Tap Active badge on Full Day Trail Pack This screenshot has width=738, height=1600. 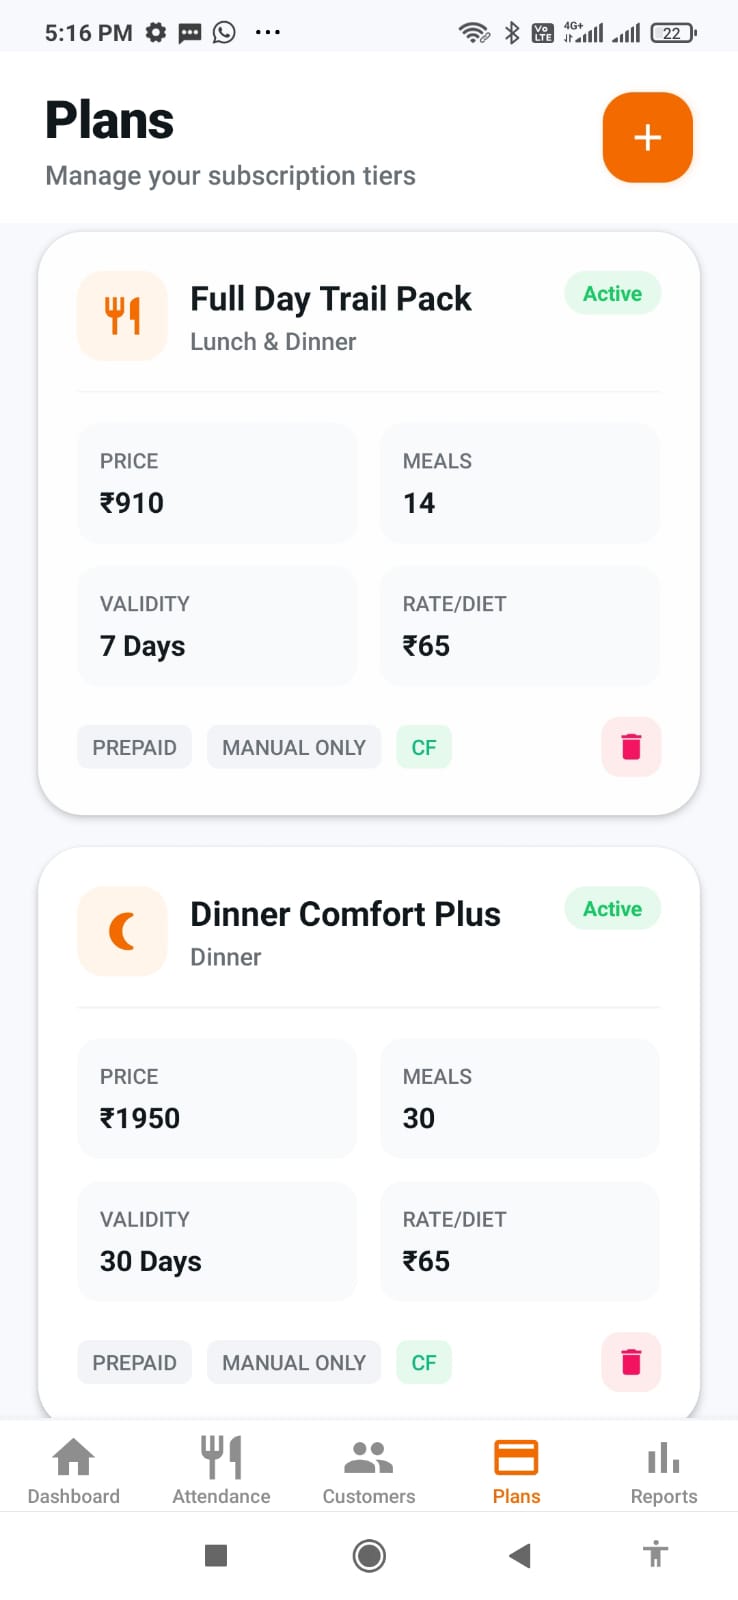612,294
